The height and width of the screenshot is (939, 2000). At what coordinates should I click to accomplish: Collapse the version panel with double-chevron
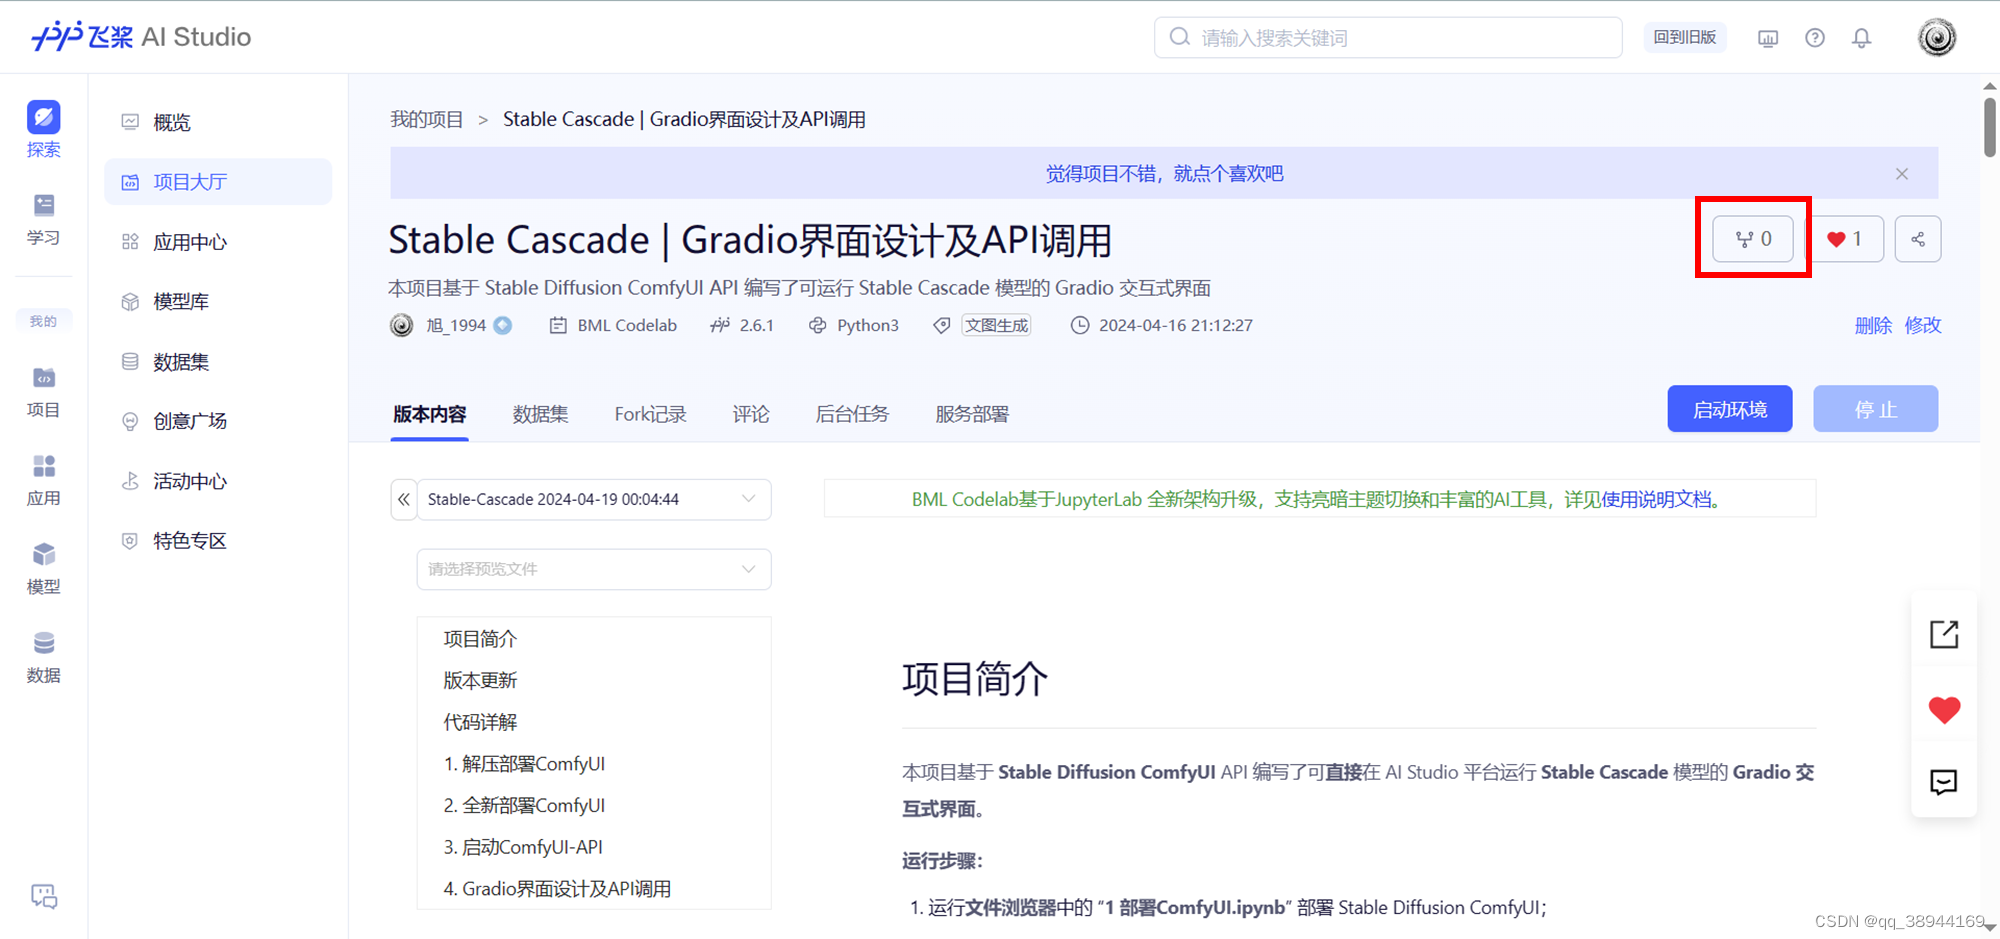[404, 499]
